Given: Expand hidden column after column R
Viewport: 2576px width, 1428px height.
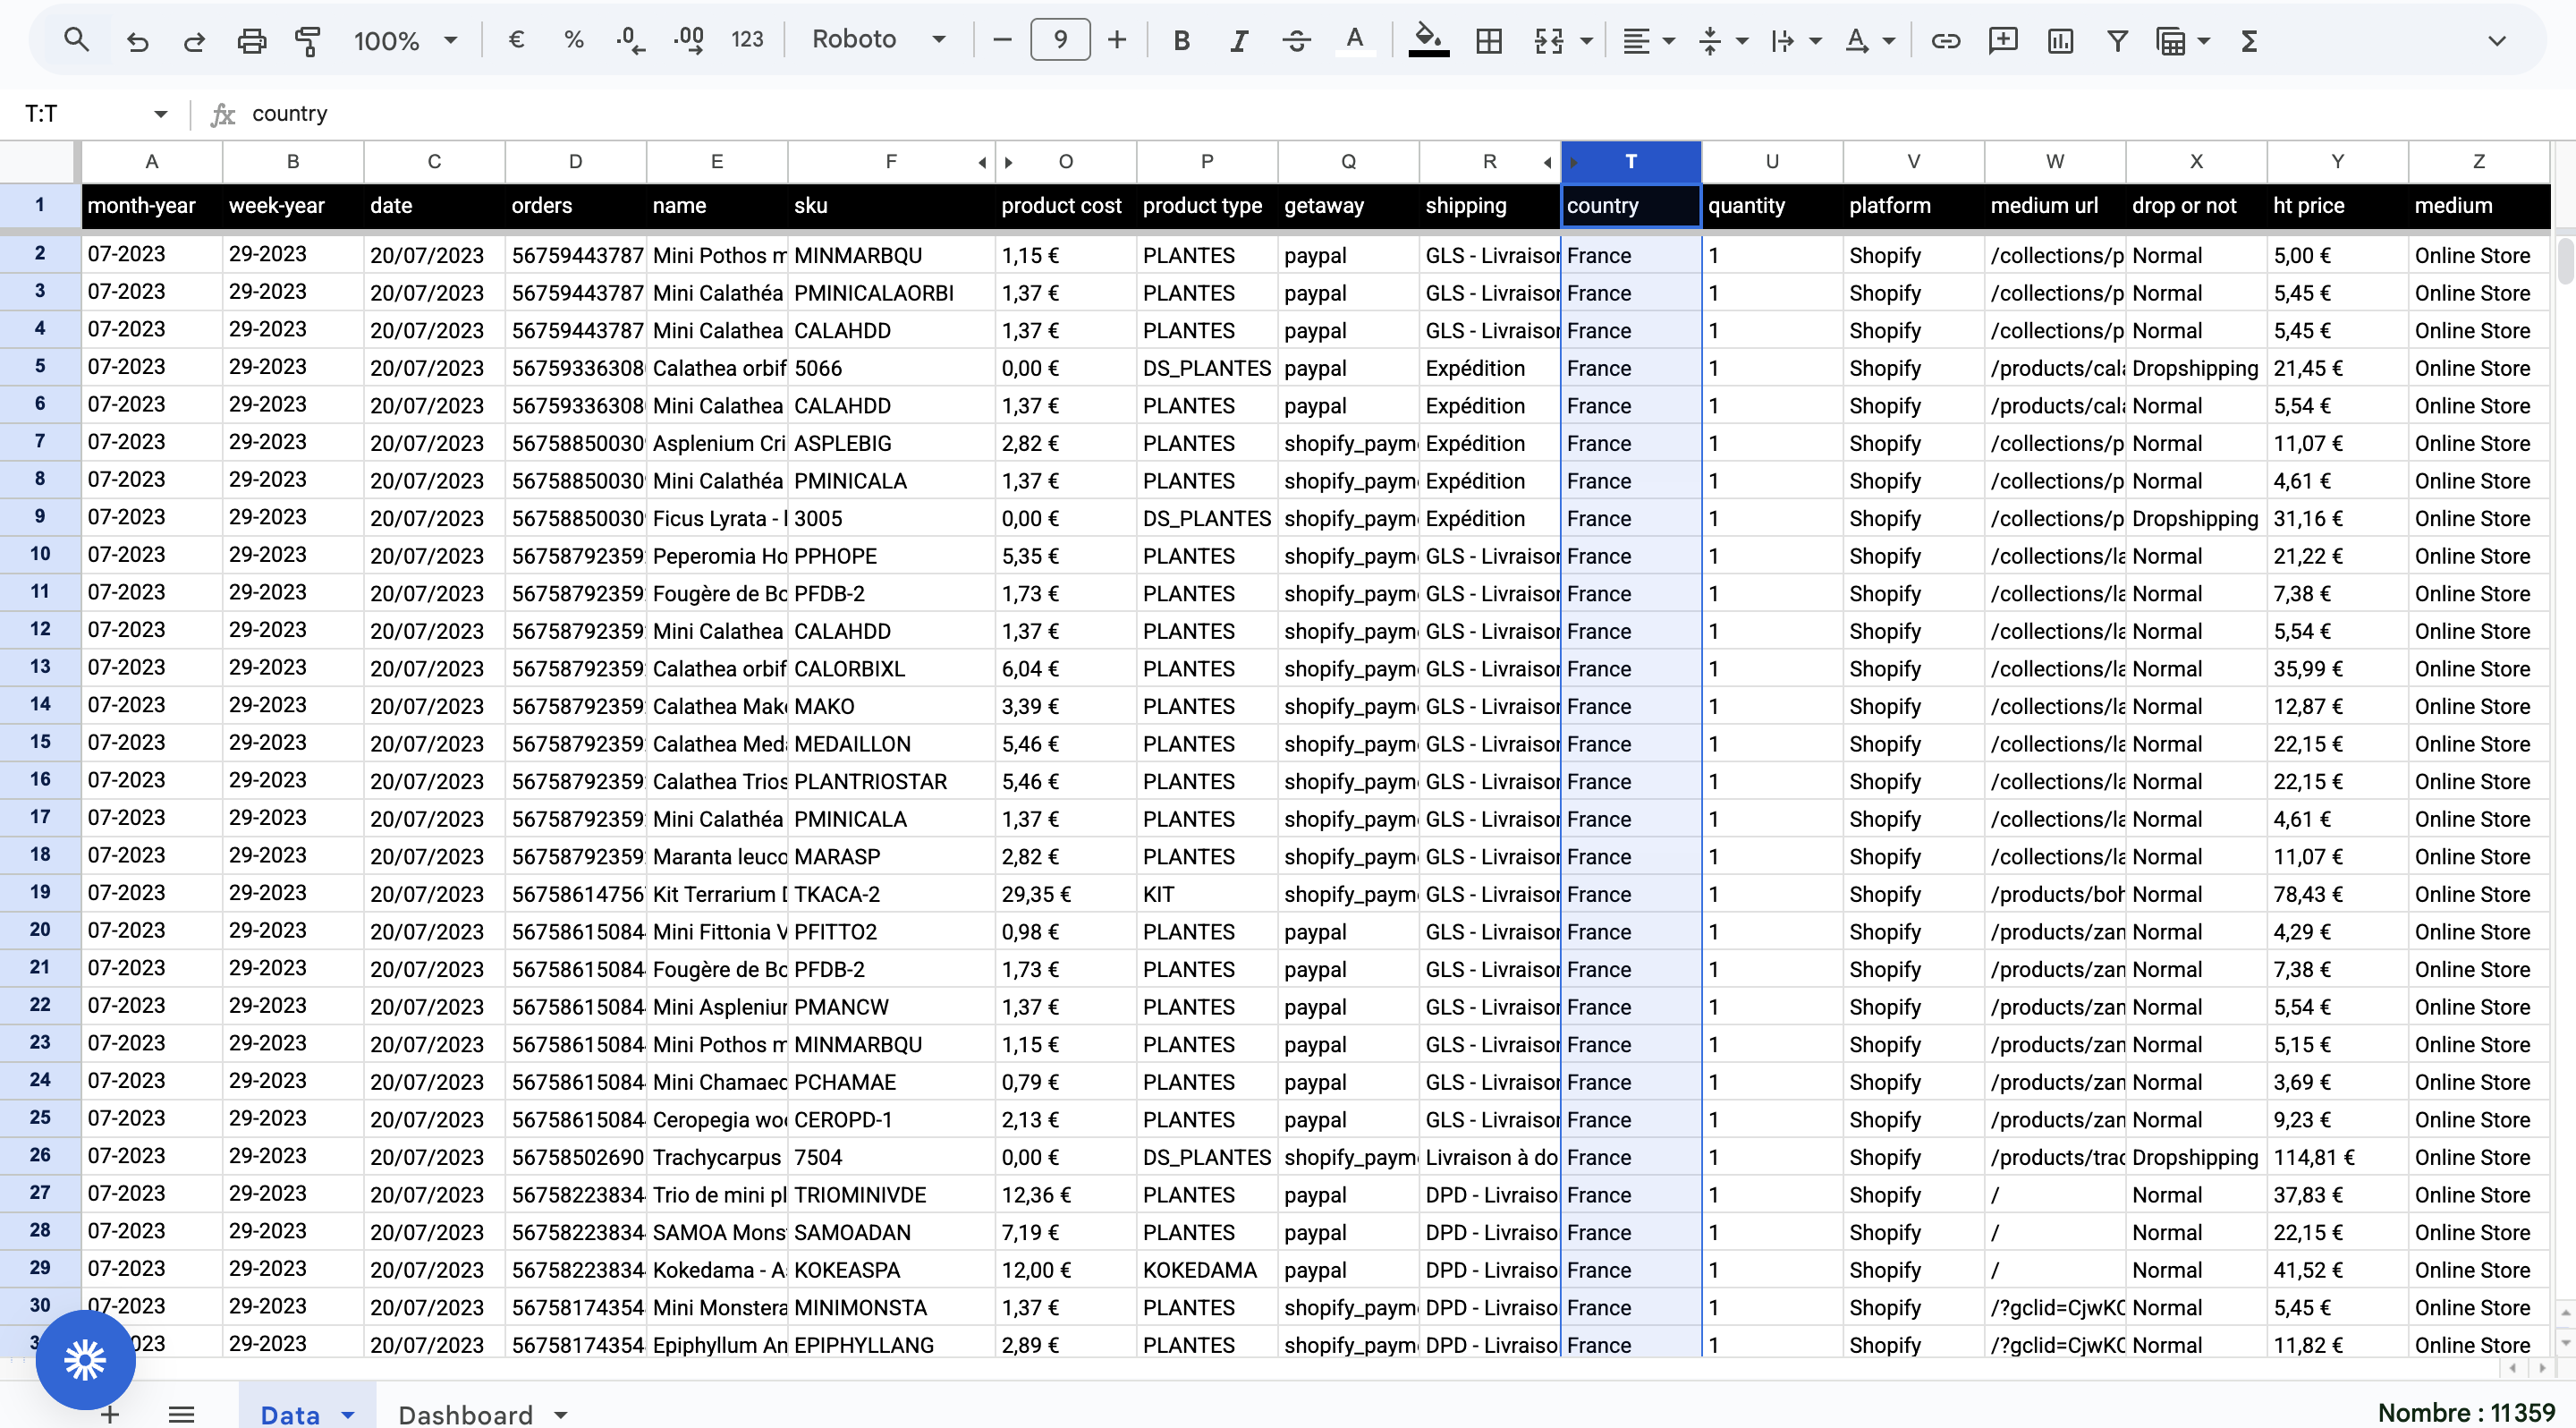Looking at the screenshot, I should click(x=1547, y=162).
